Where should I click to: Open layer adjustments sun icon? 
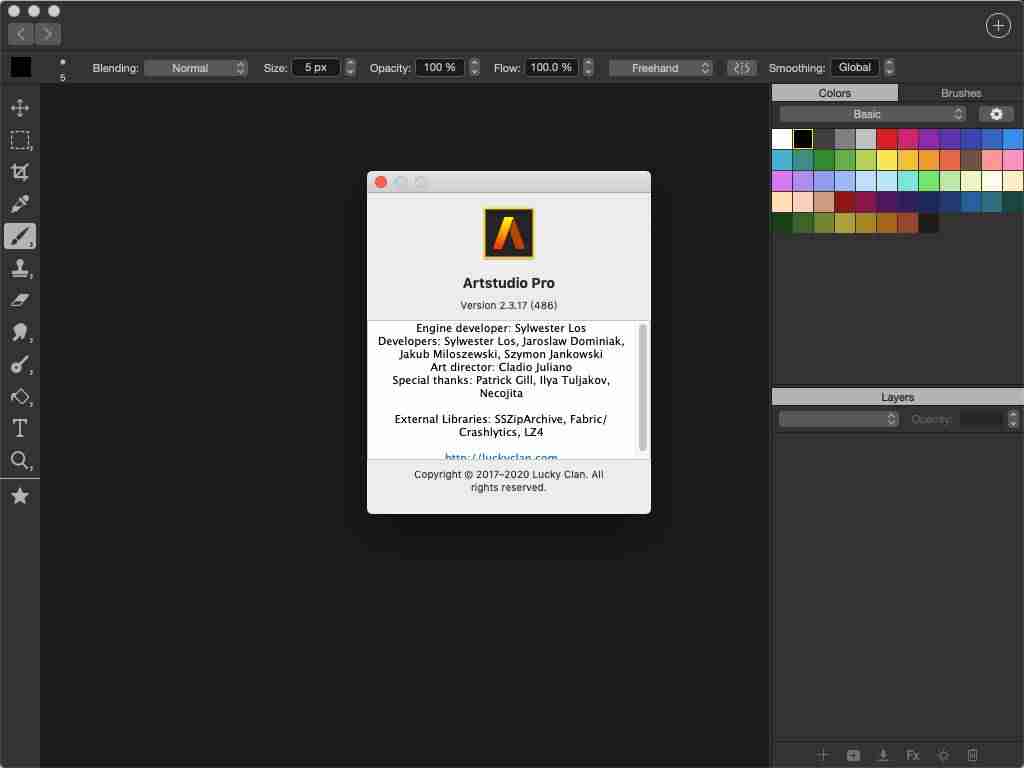943,755
